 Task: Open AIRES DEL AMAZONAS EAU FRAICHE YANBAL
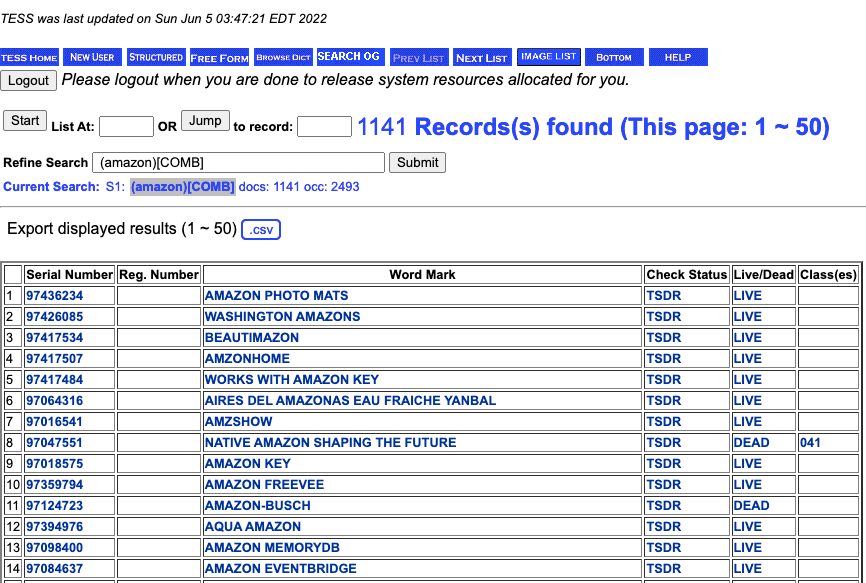click(350, 400)
